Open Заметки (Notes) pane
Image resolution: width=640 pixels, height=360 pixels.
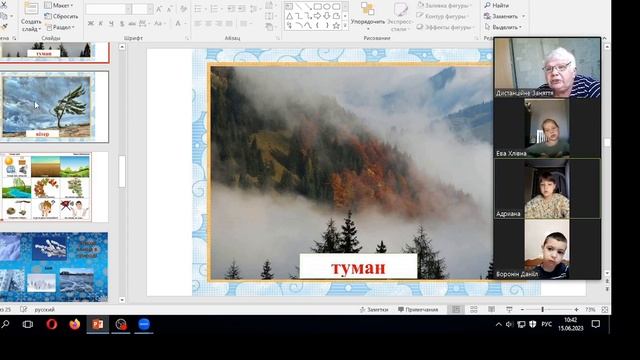(373, 310)
